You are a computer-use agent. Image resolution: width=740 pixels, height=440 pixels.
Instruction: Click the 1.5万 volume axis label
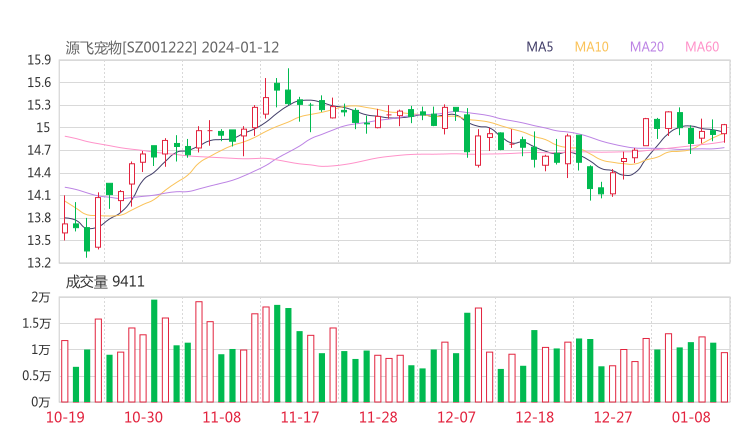[x=36, y=324]
